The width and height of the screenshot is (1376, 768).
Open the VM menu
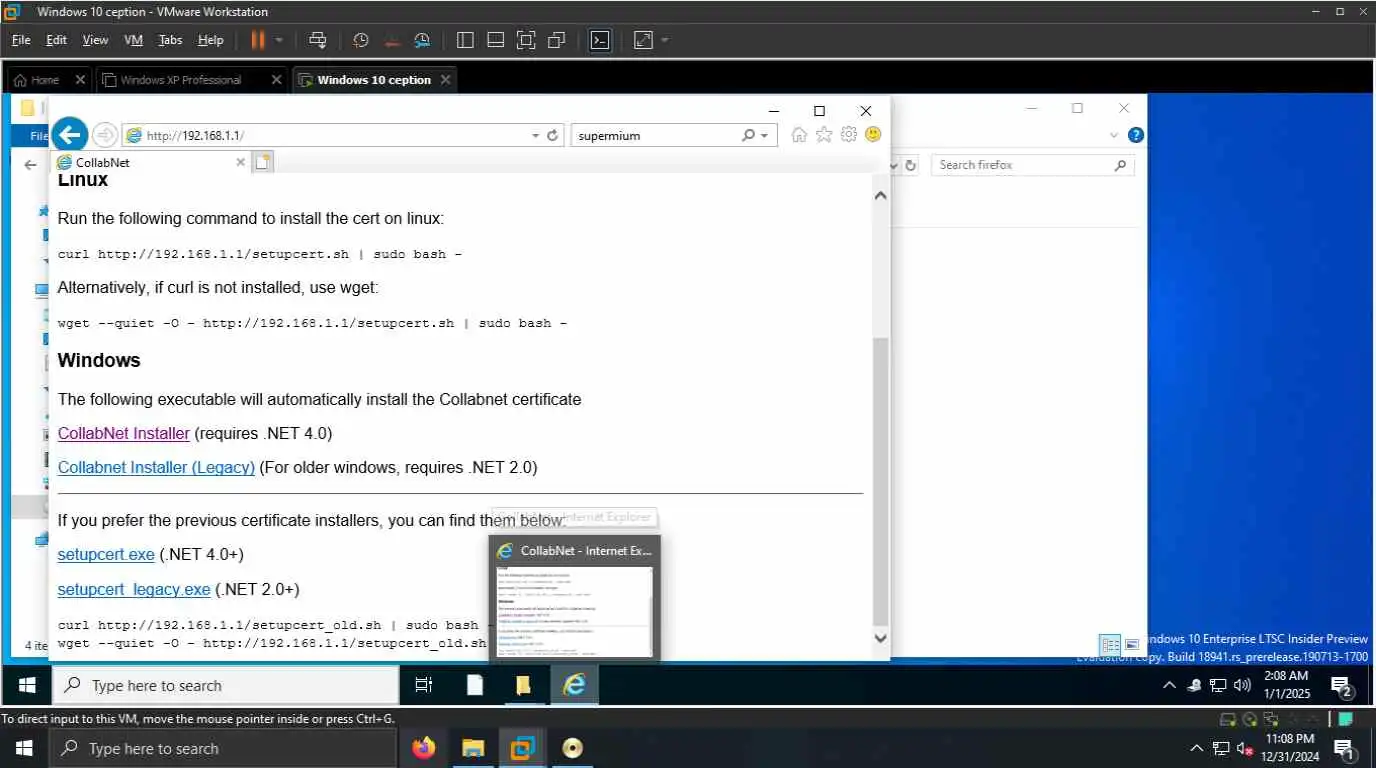pyautogui.click(x=133, y=40)
